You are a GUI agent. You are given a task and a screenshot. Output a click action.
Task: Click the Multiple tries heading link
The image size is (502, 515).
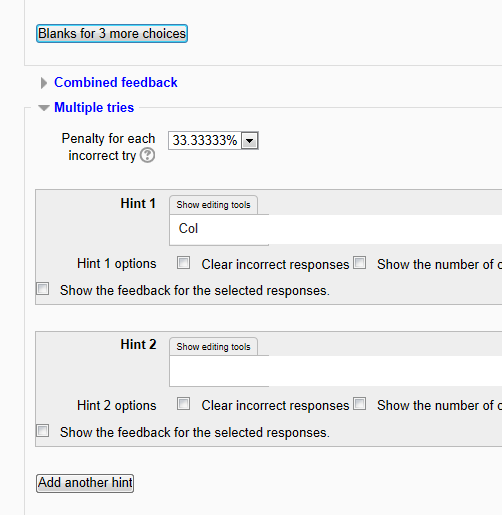[94, 107]
